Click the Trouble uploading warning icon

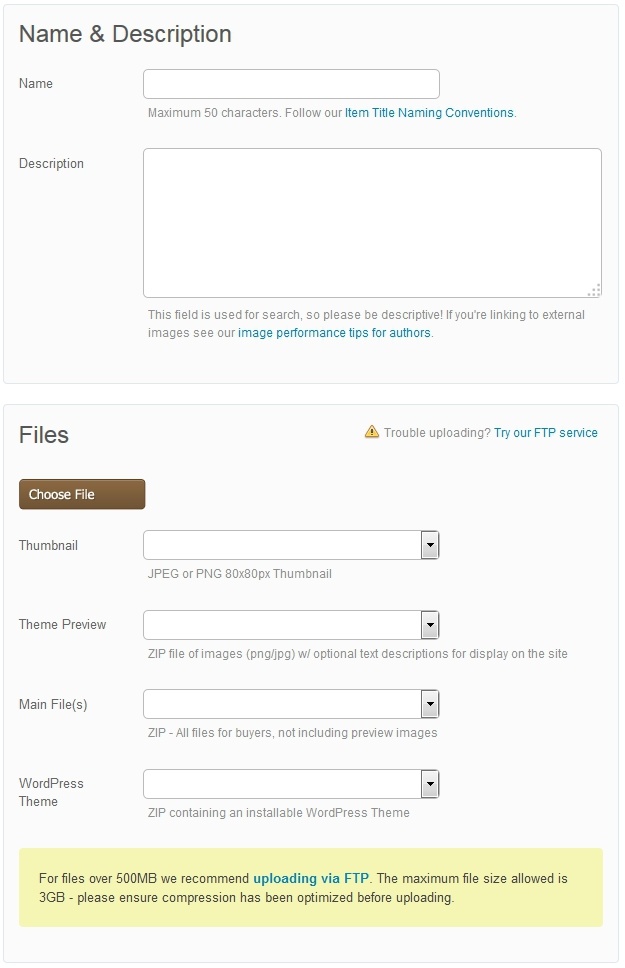372,433
